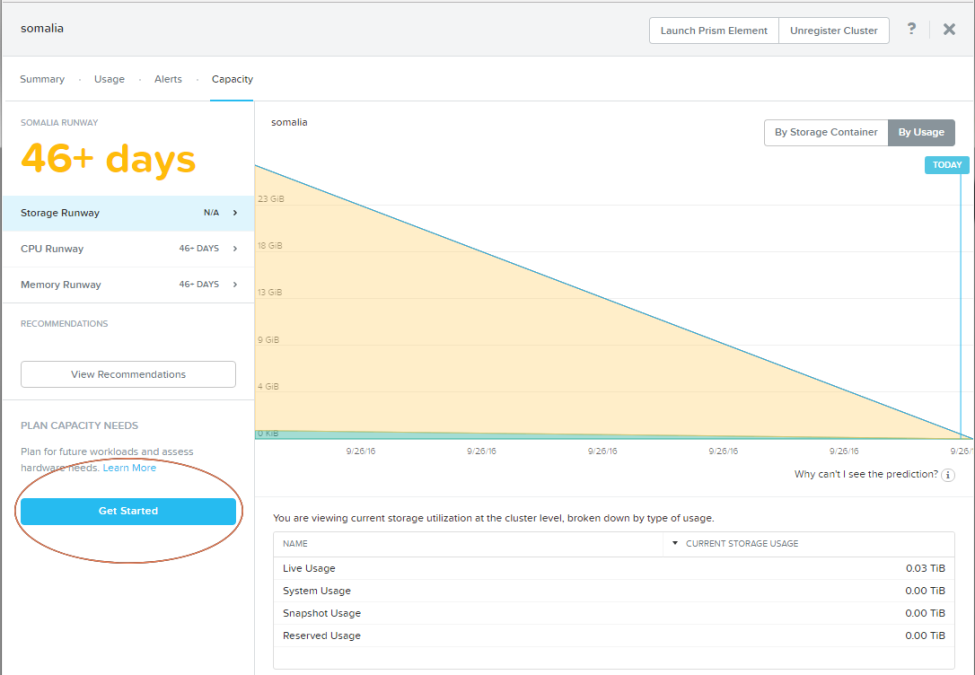Expand CPU Runway chevron
The width and height of the screenshot is (975, 675).
pyautogui.click(x=235, y=249)
